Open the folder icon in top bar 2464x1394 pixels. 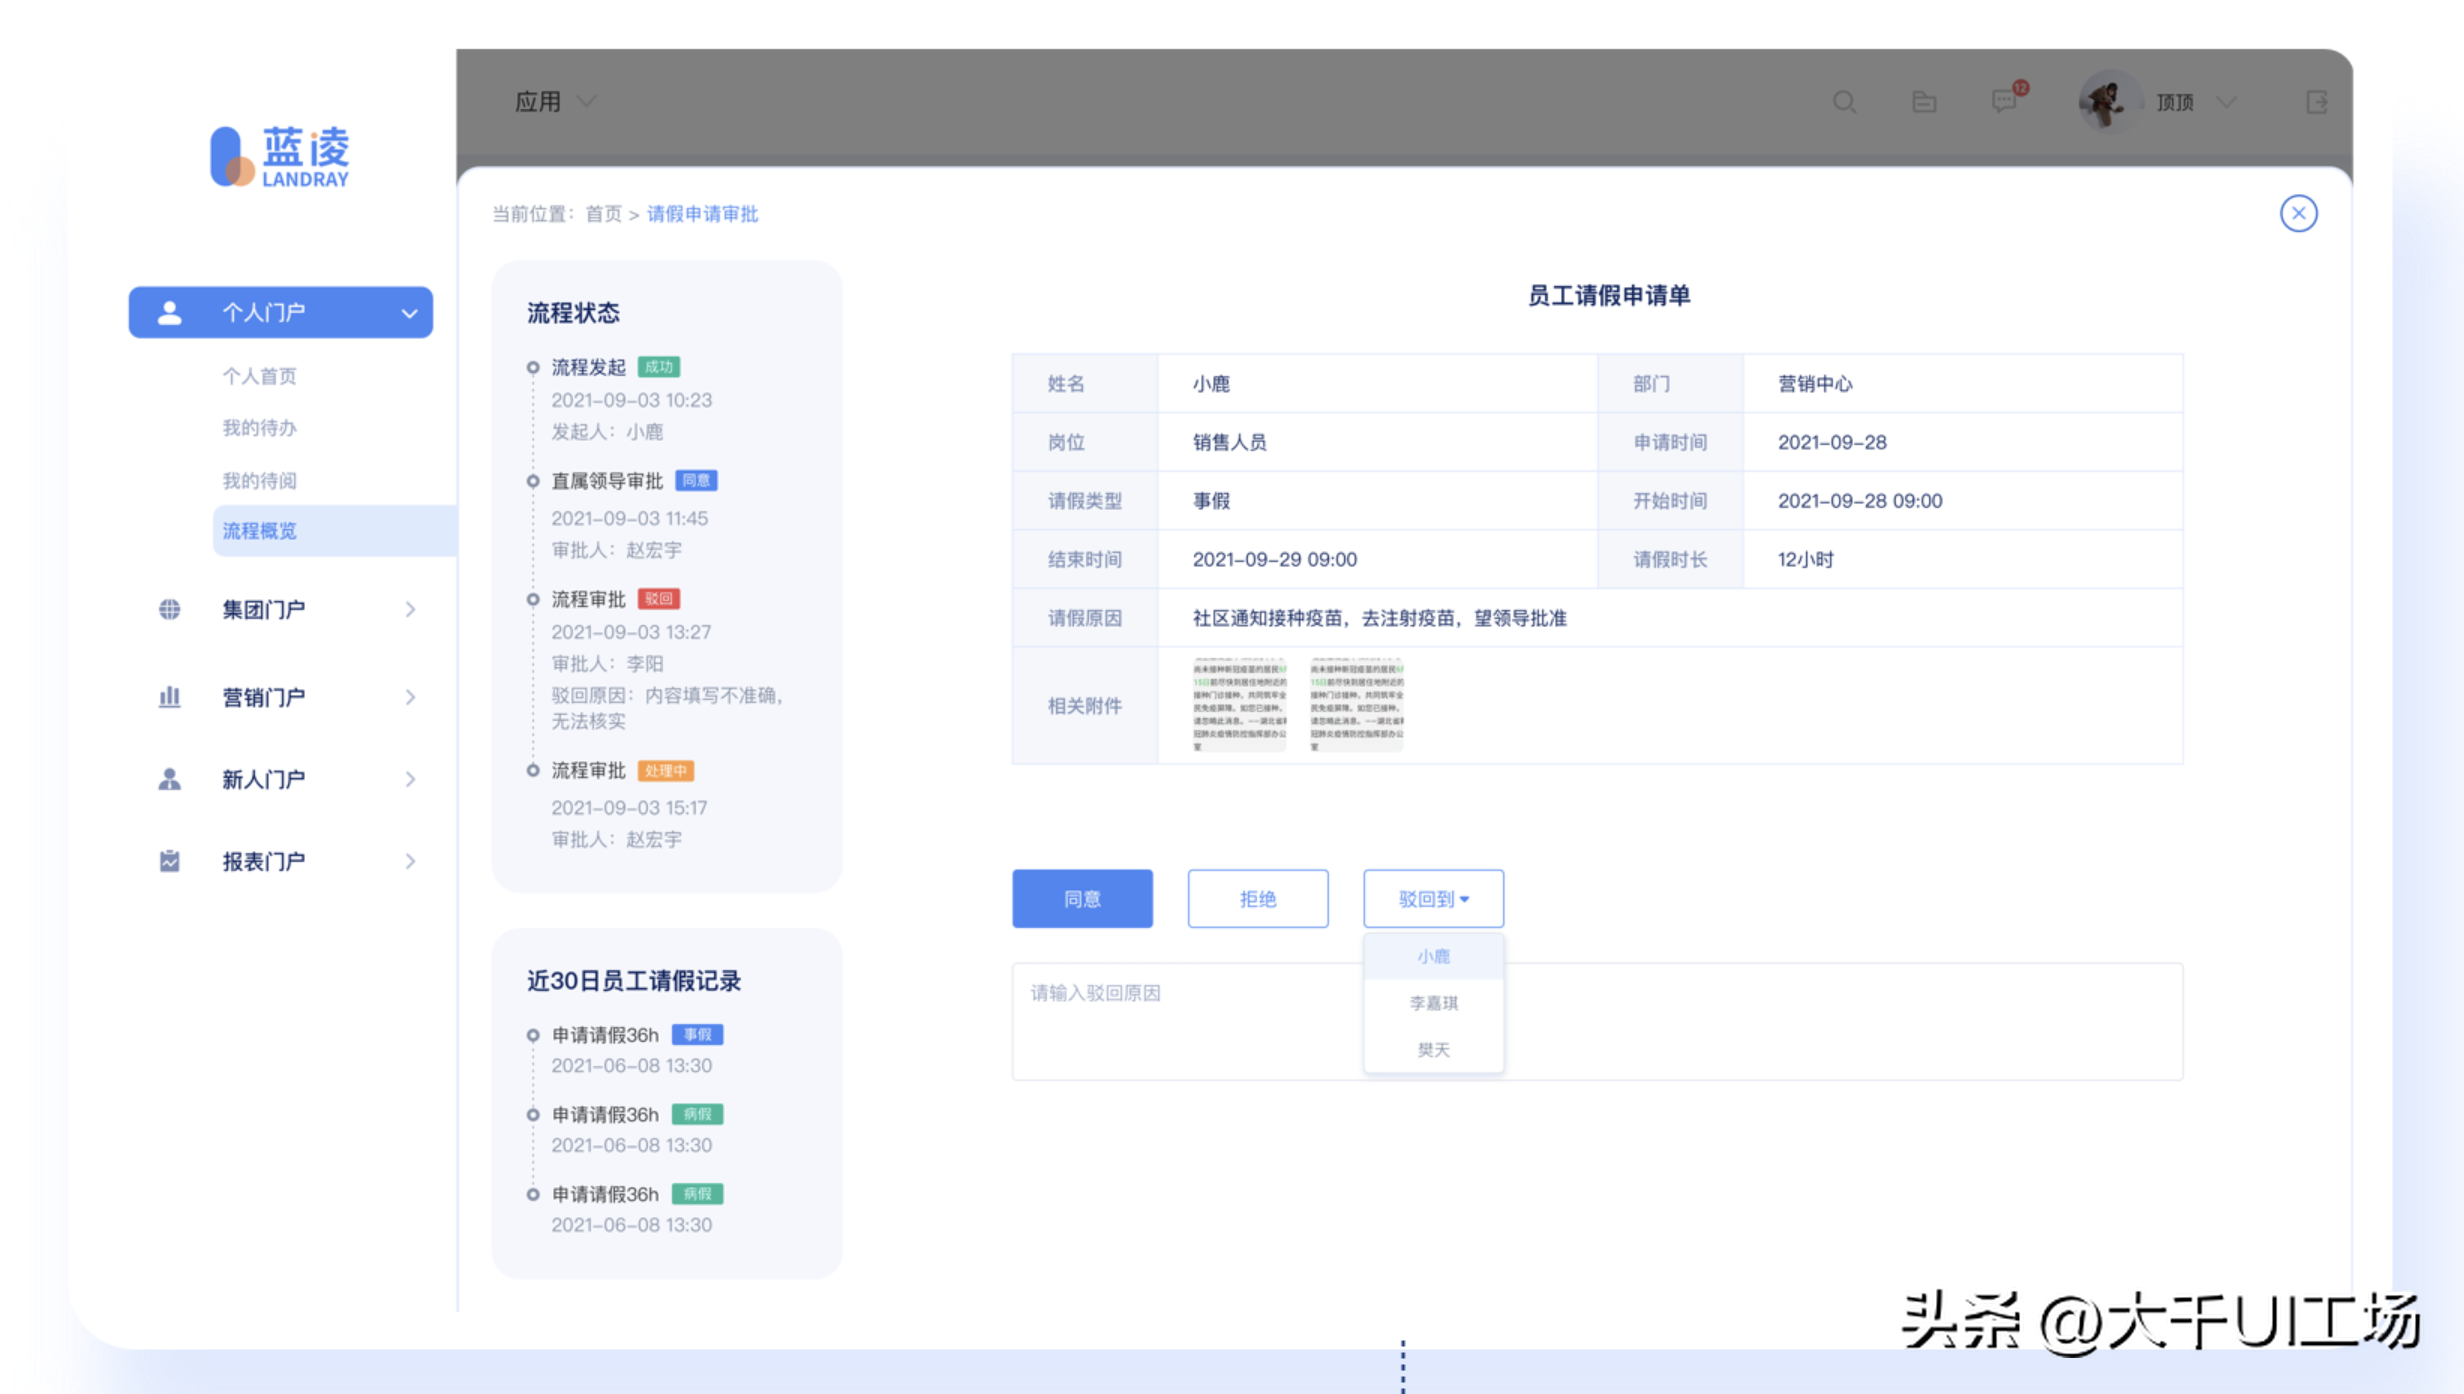pyautogui.click(x=1924, y=102)
